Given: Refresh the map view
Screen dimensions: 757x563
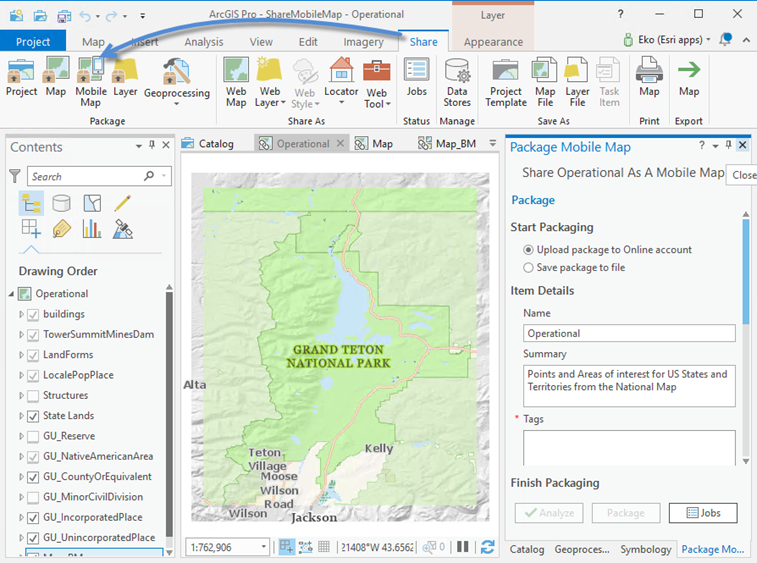Looking at the screenshot, I should (487, 547).
